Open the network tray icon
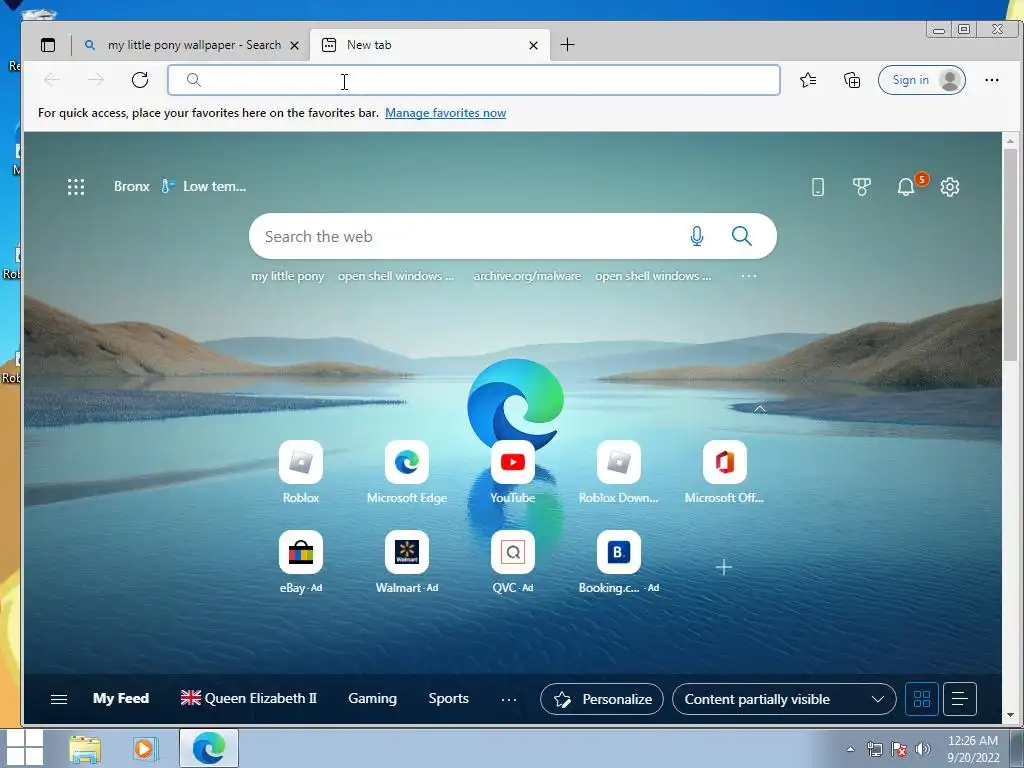The image size is (1024, 768). coord(874,749)
